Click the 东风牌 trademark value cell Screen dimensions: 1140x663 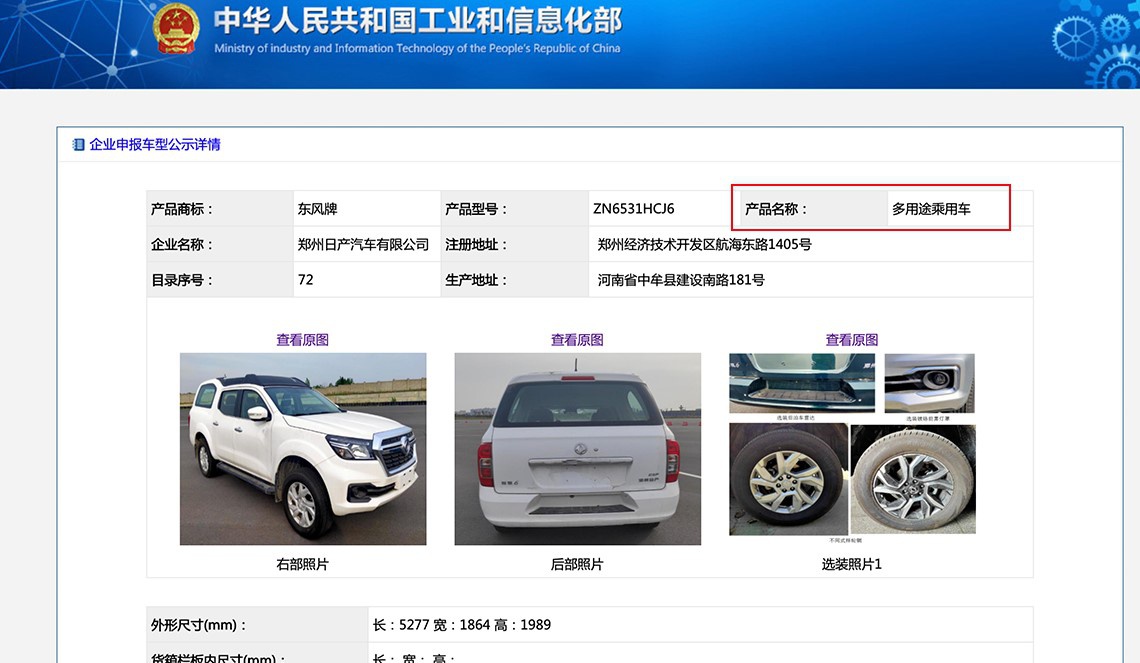pyautogui.click(x=367, y=209)
